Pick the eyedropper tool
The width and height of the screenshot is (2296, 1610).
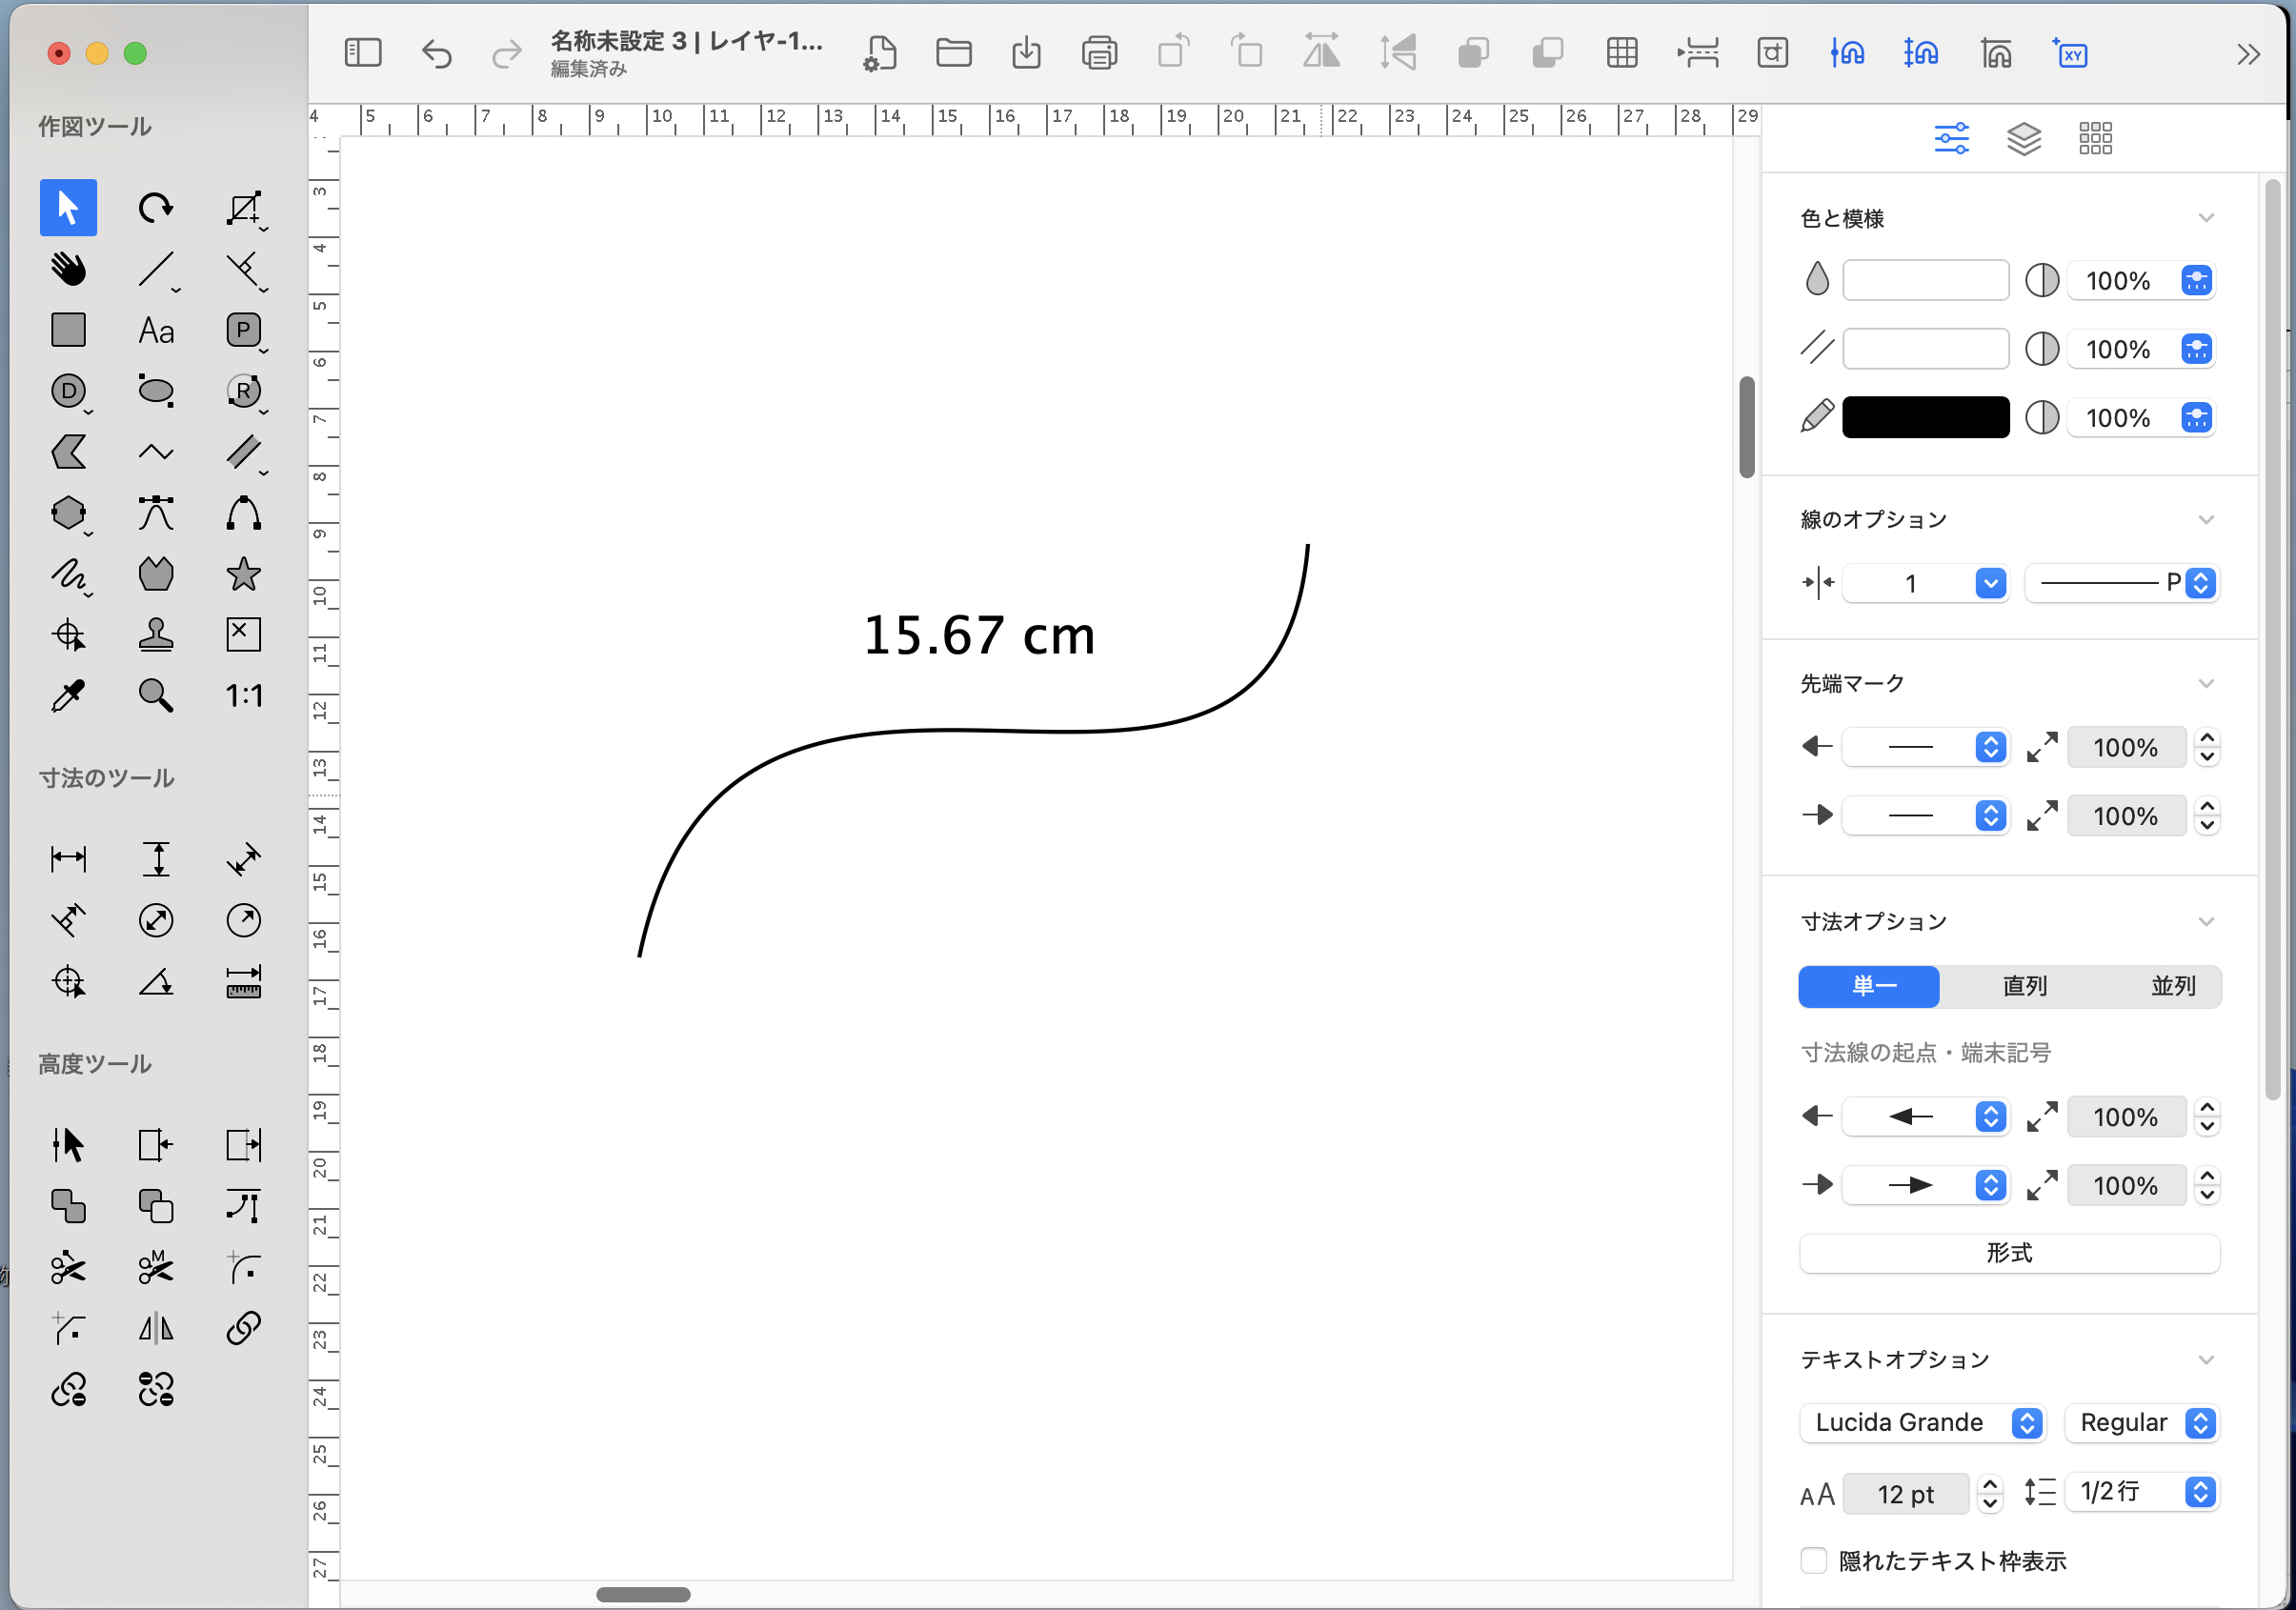click(x=68, y=696)
